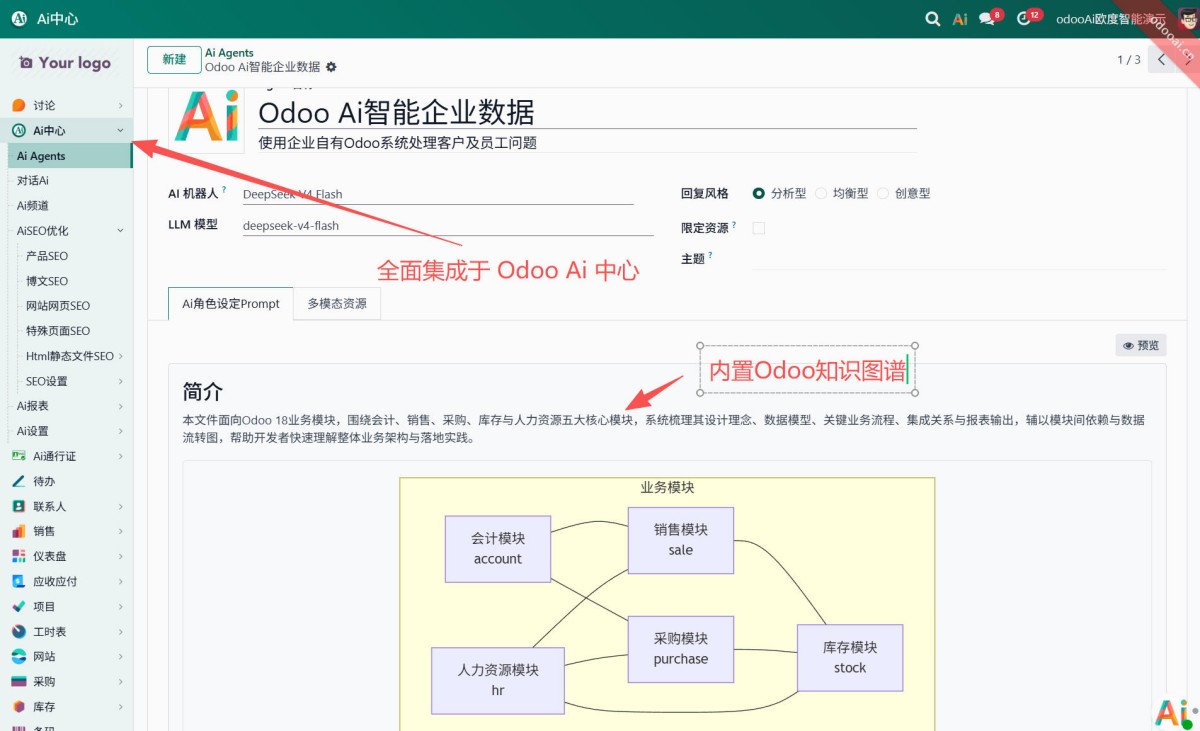Click the LLM 模型 deepseek-v4-flash field
The width and height of the screenshot is (1200, 731).
[448, 226]
